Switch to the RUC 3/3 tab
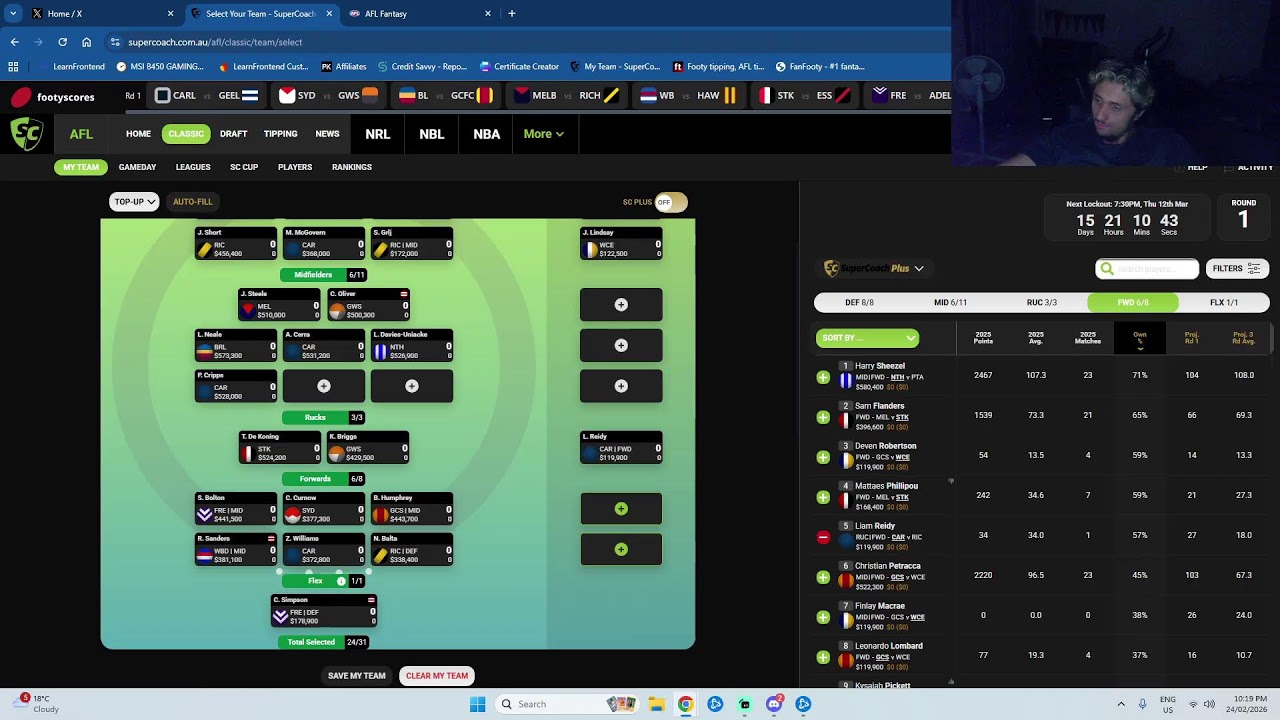1280x720 pixels. coord(1042,302)
